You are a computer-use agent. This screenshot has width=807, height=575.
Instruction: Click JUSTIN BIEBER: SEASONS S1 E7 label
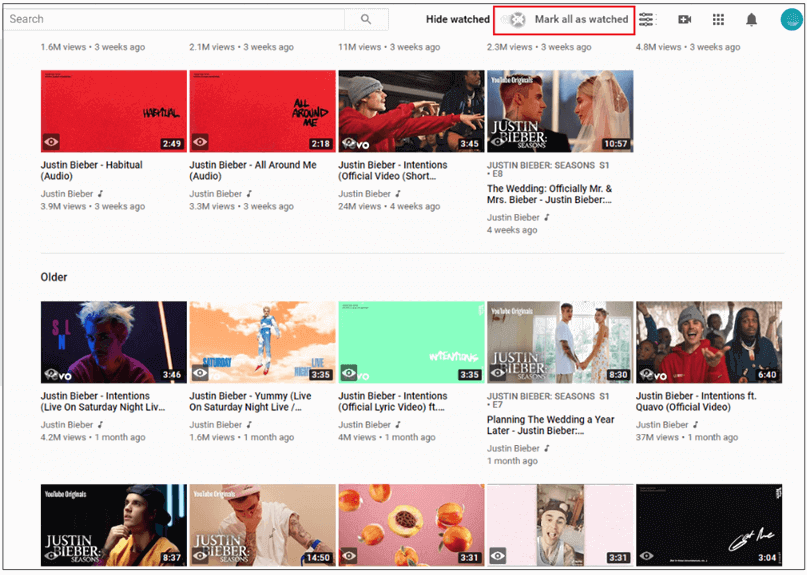pyautogui.click(x=548, y=400)
